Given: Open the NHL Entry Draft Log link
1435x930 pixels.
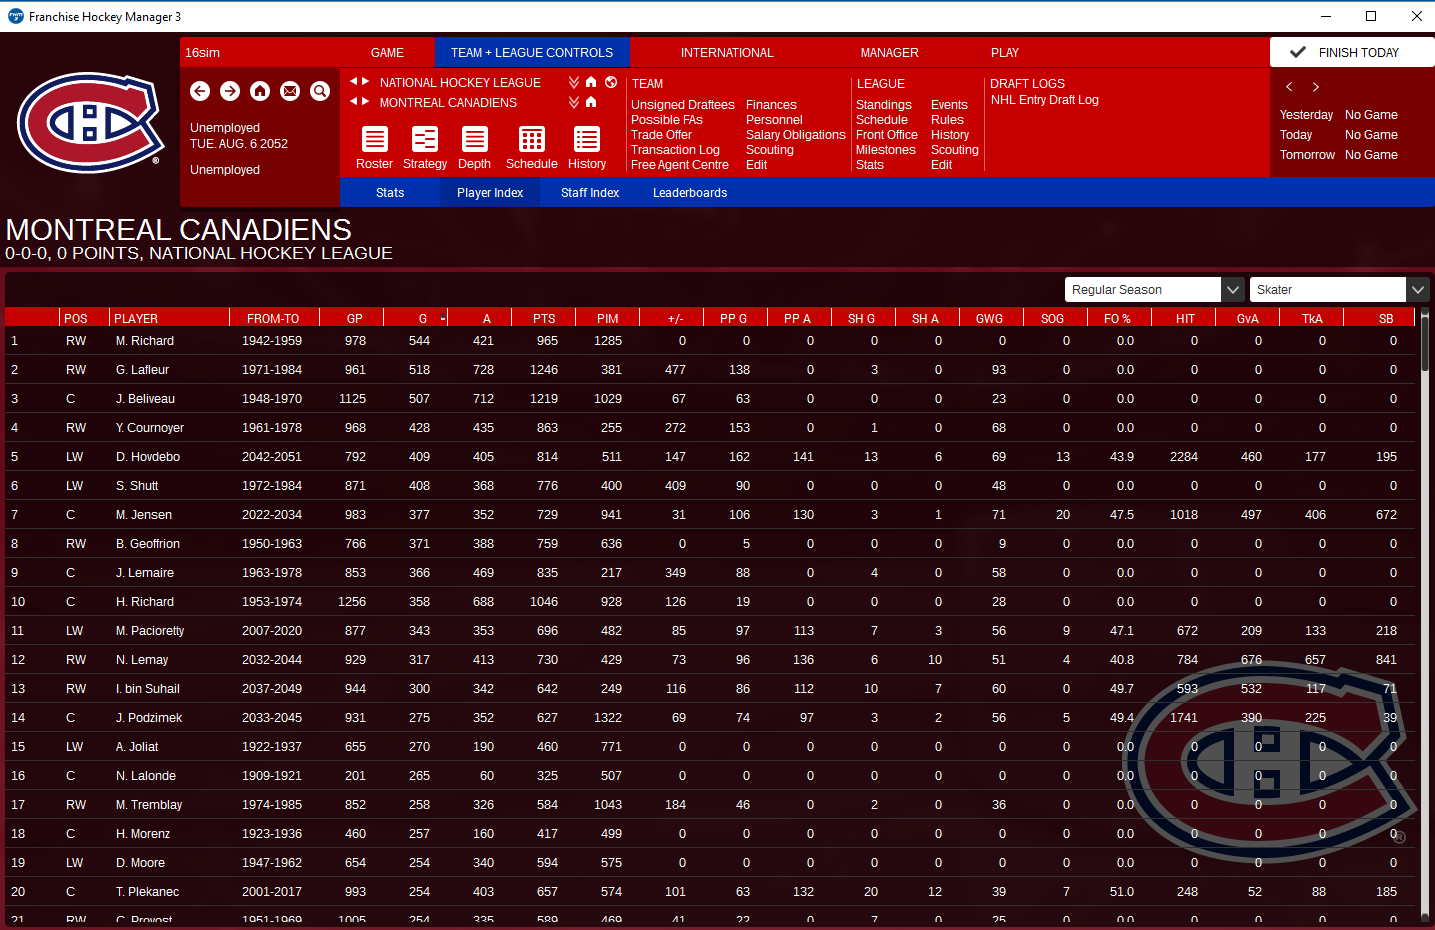Looking at the screenshot, I should (x=1044, y=100).
